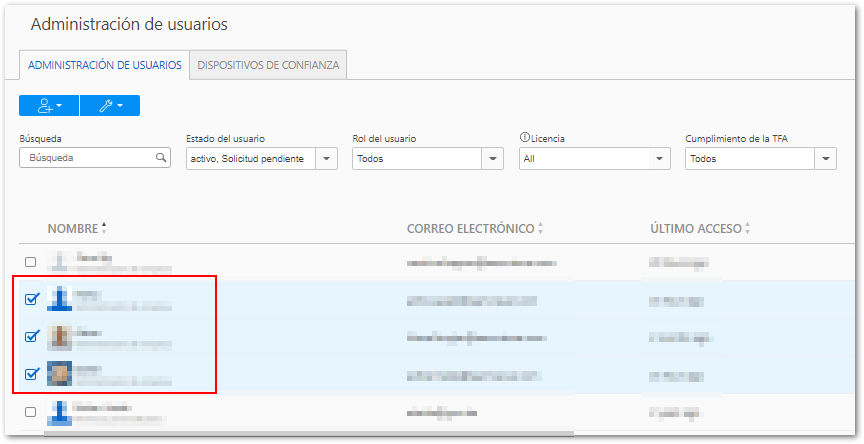
Task: Open the add user dropdown button
Action: pos(49,106)
